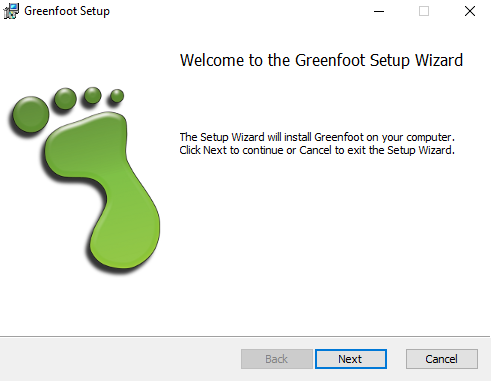Click the 'Greenfoot Setup' title bar text
The height and width of the screenshot is (381, 491).
(x=67, y=11)
